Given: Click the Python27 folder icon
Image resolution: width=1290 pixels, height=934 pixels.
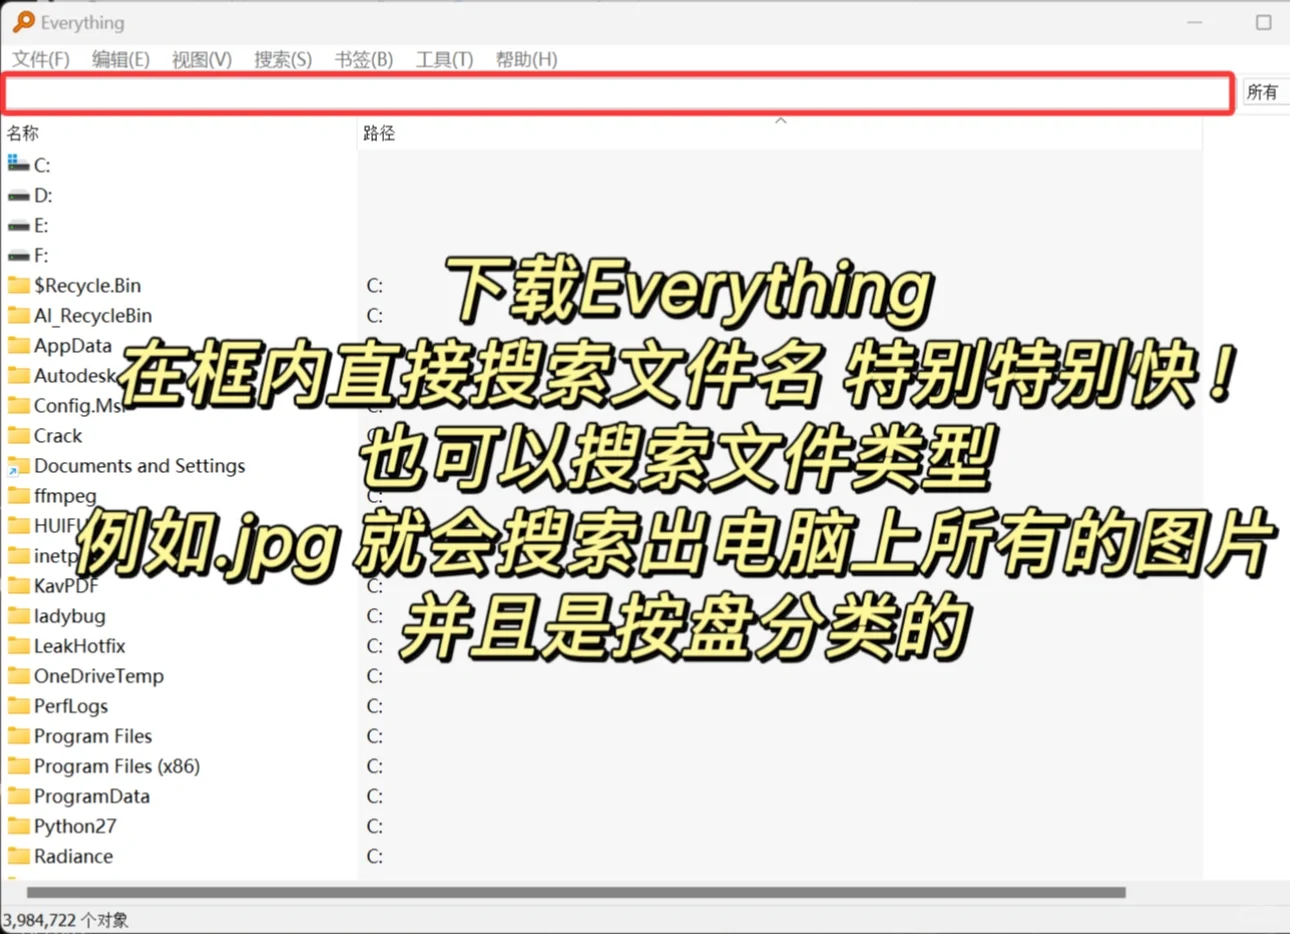Looking at the screenshot, I should [x=18, y=826].
